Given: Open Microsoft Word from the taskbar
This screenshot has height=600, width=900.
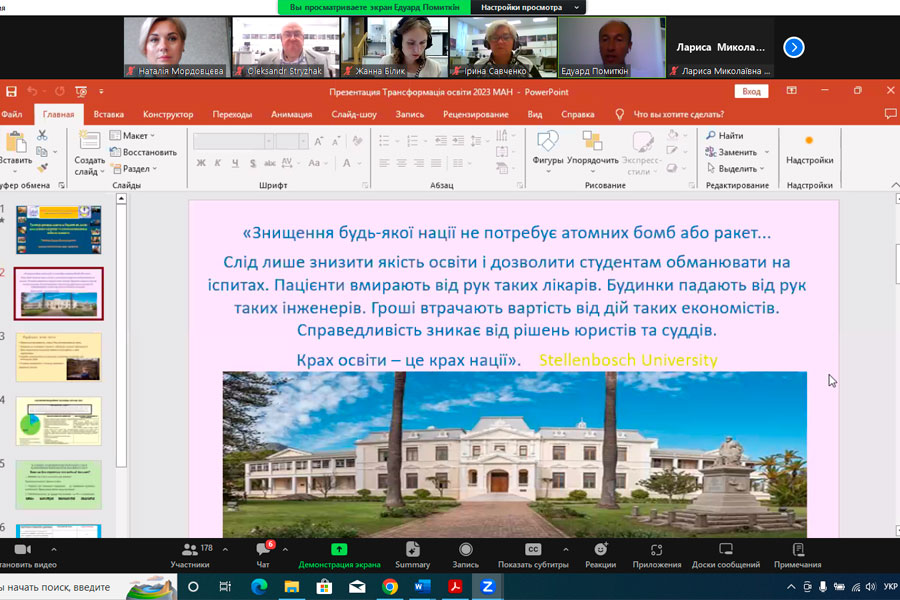Looking at the screenshot, I should coord(422,586).
